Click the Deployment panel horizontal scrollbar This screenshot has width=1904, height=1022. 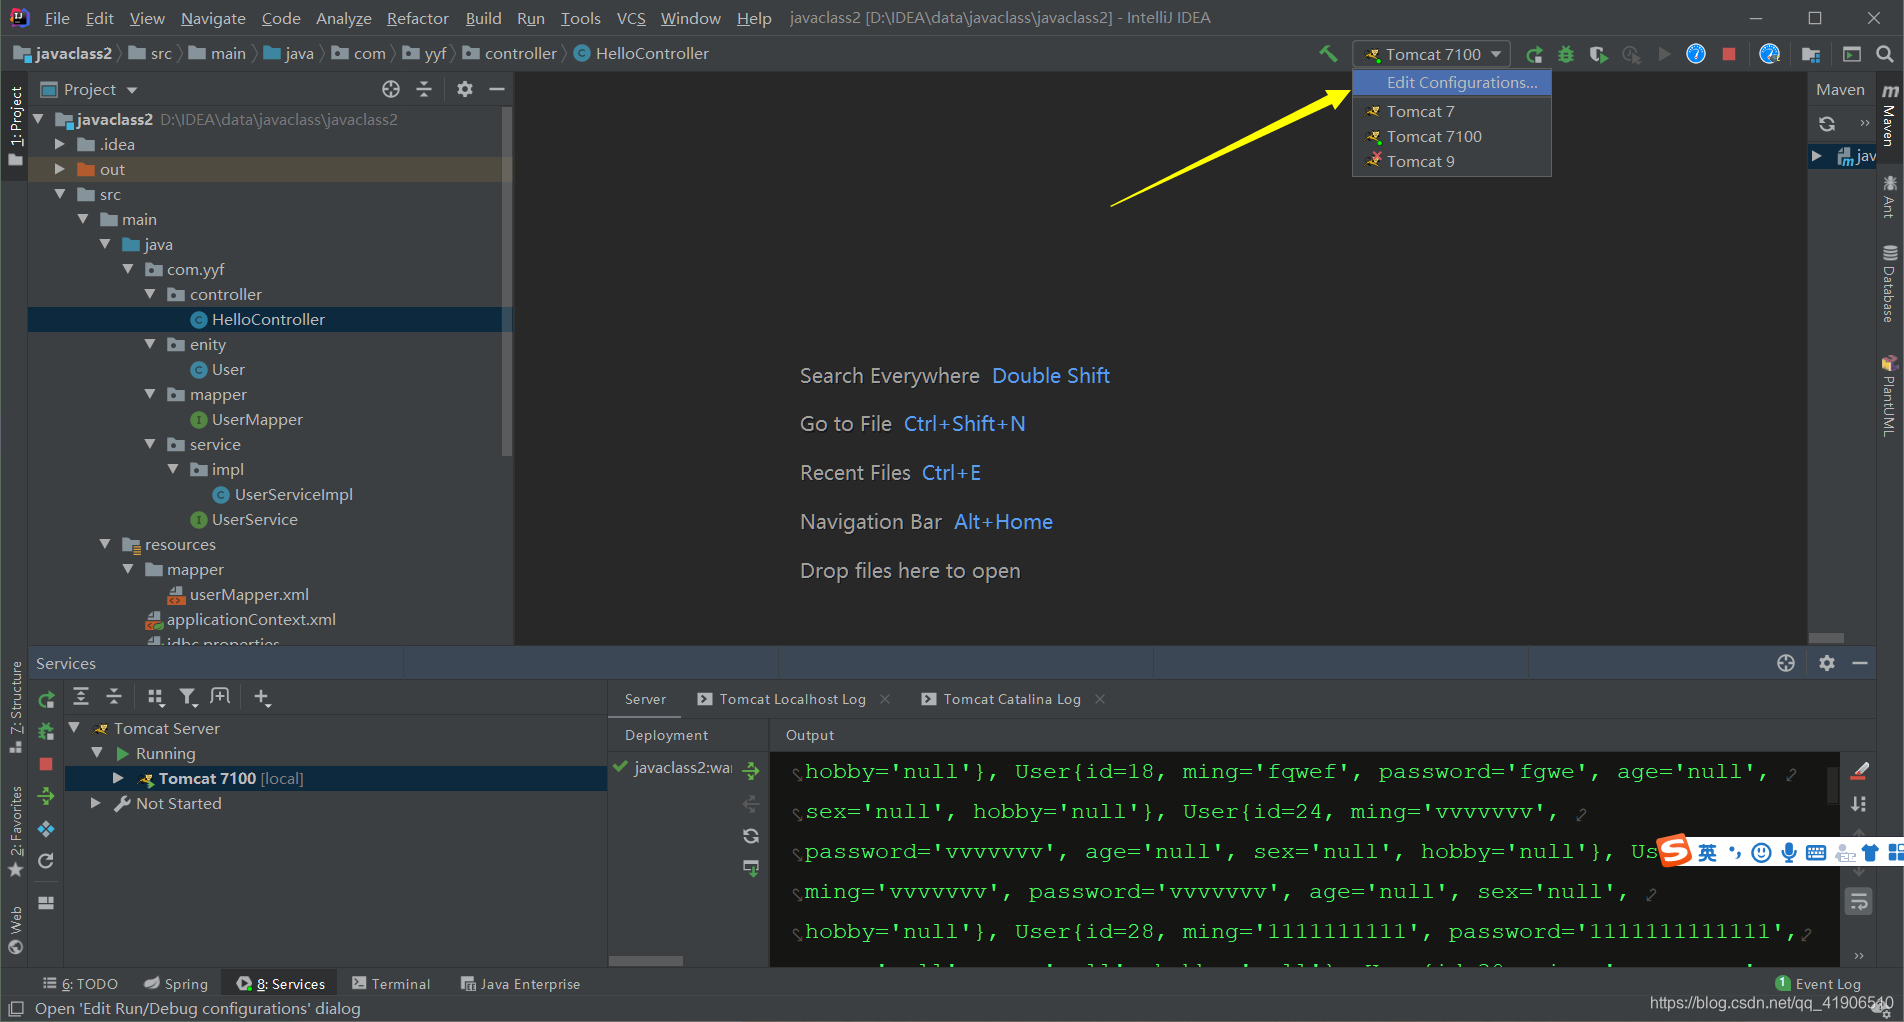click(x=646, y=960)
